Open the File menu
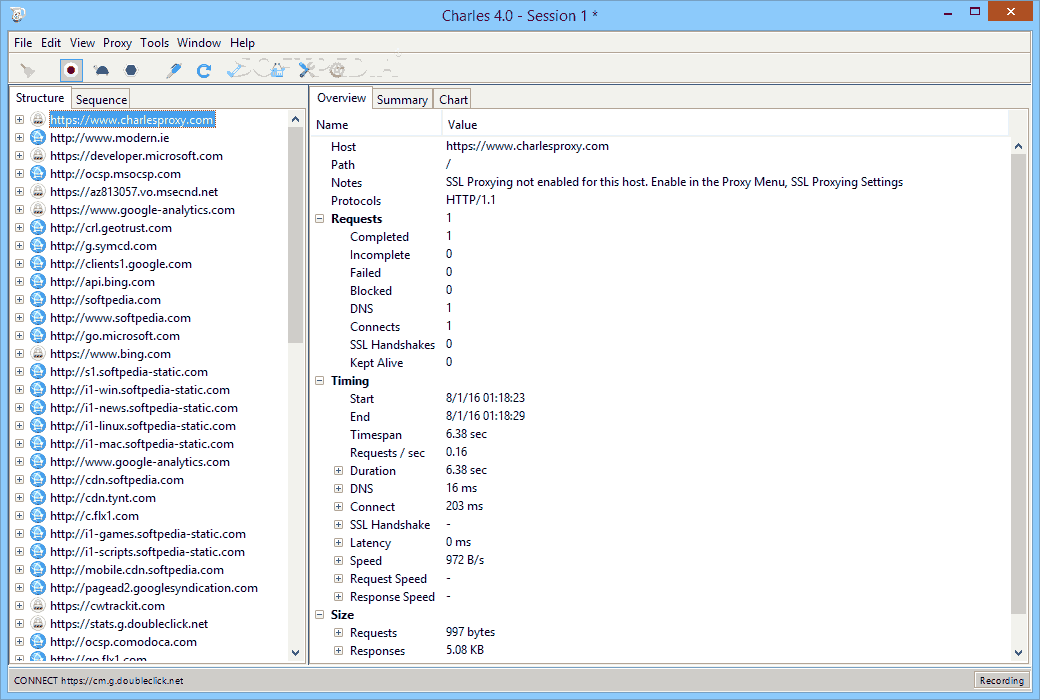Image resolution: width=1040 pixels, height=700 pixels. point(23,42)
